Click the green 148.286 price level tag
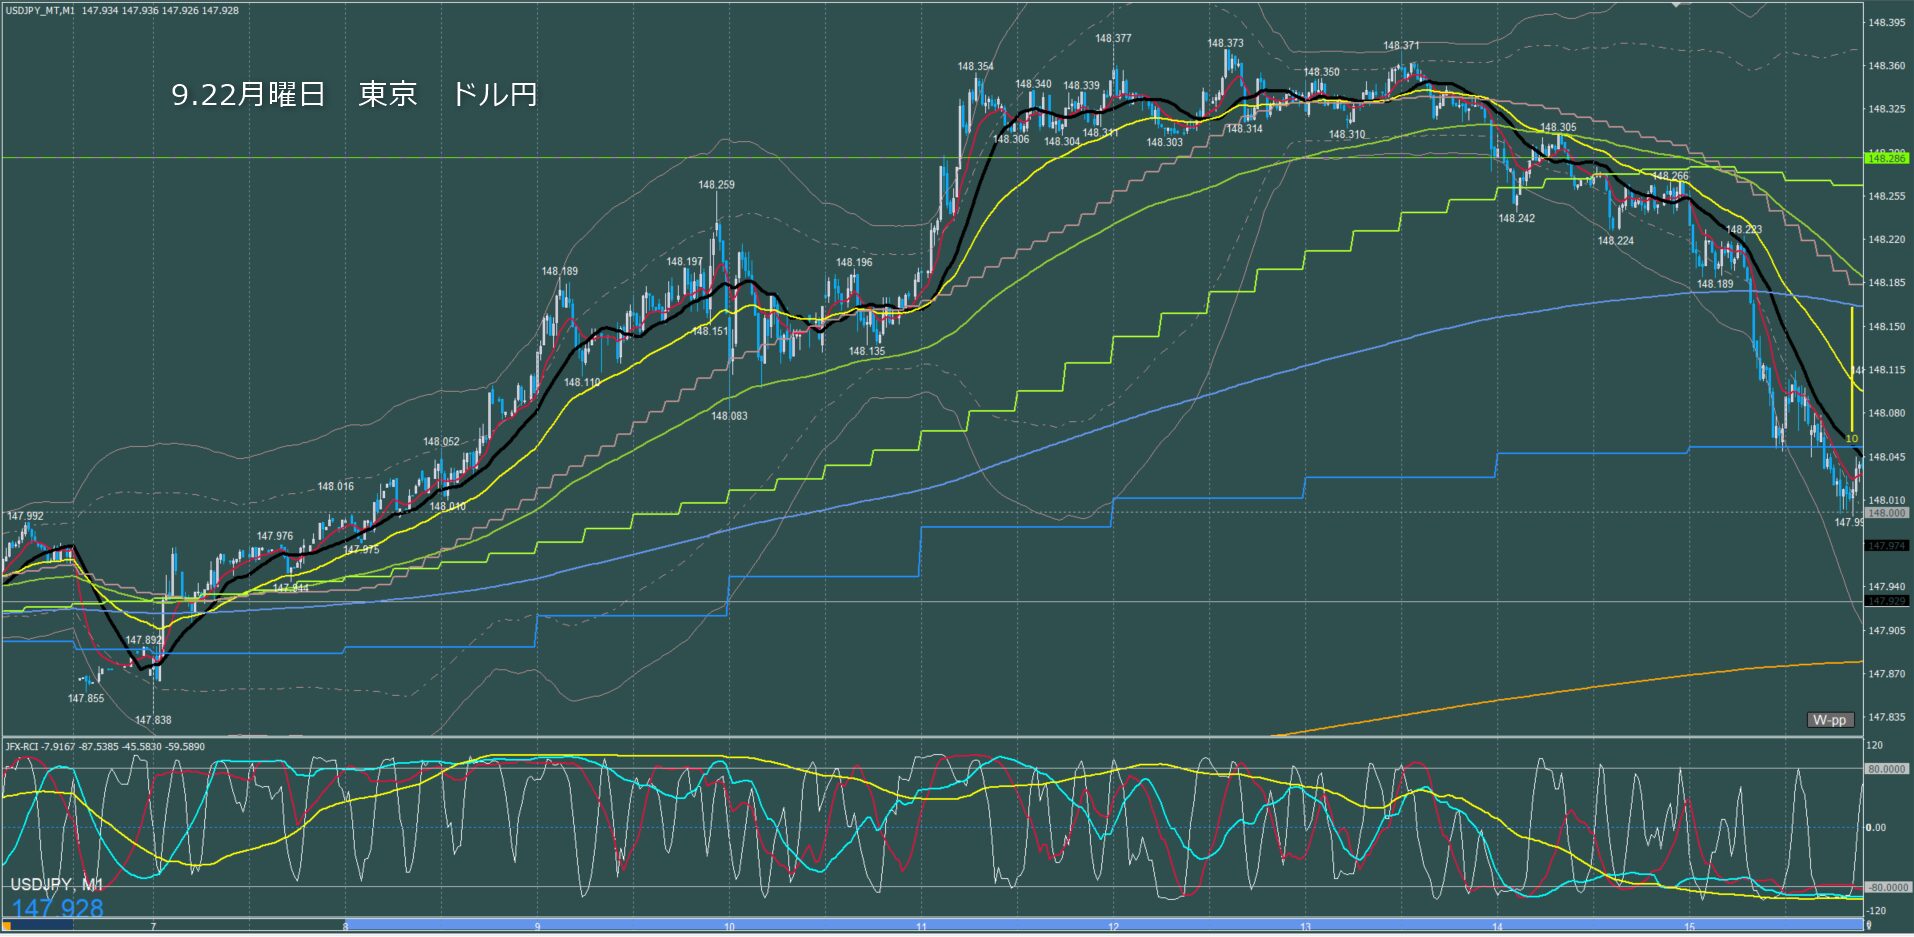 tap(1886, 158)
